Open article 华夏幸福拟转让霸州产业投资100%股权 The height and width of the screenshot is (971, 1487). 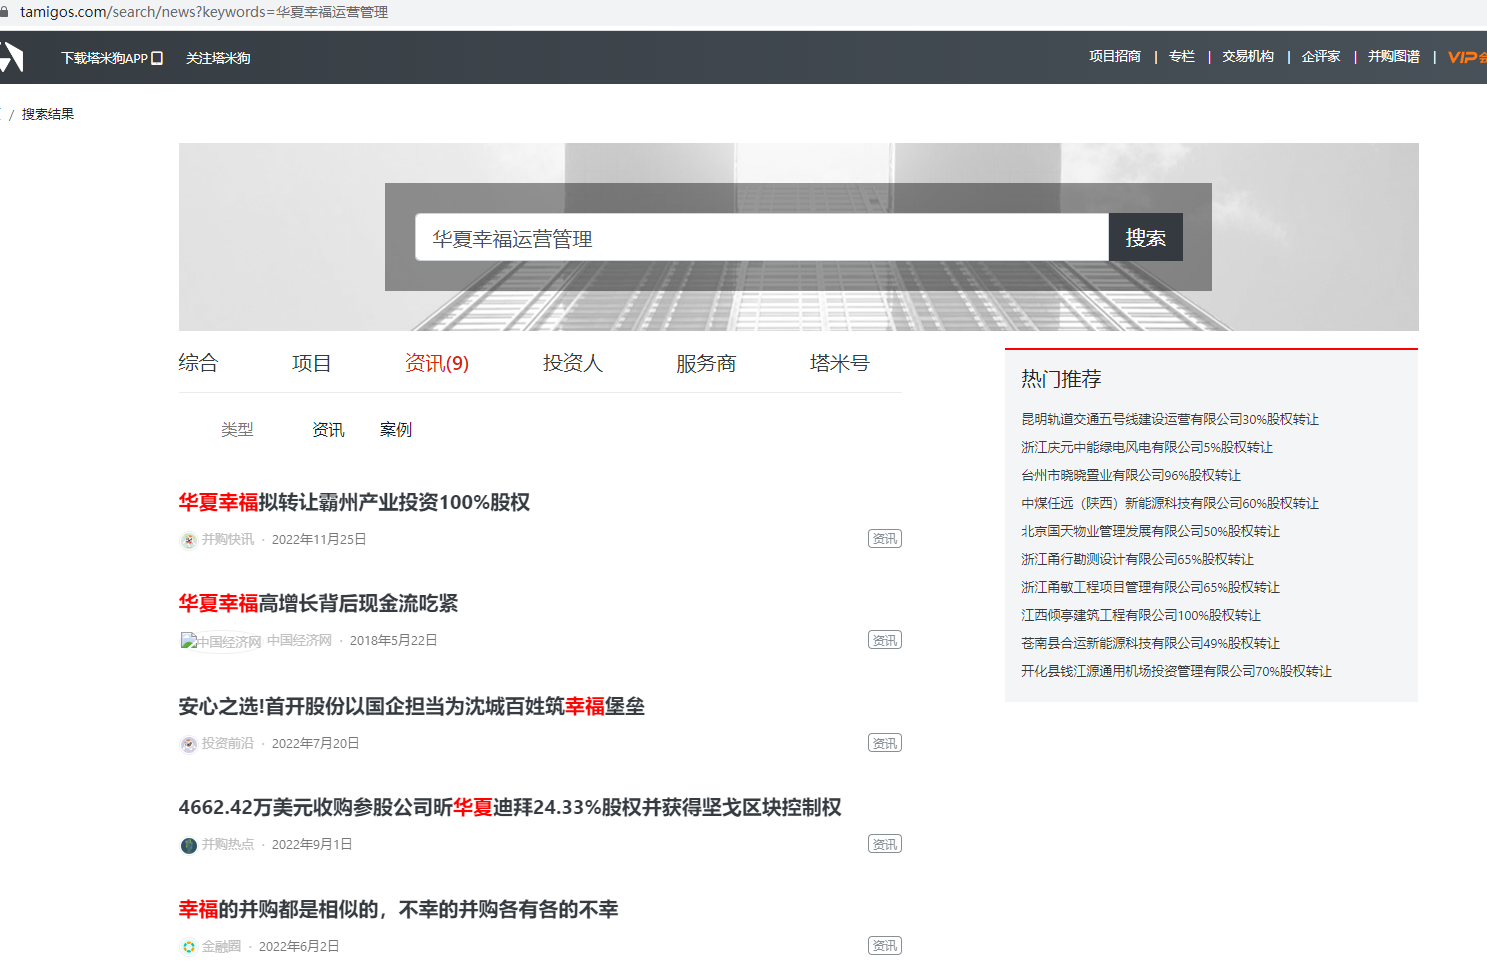click(354, 502)
